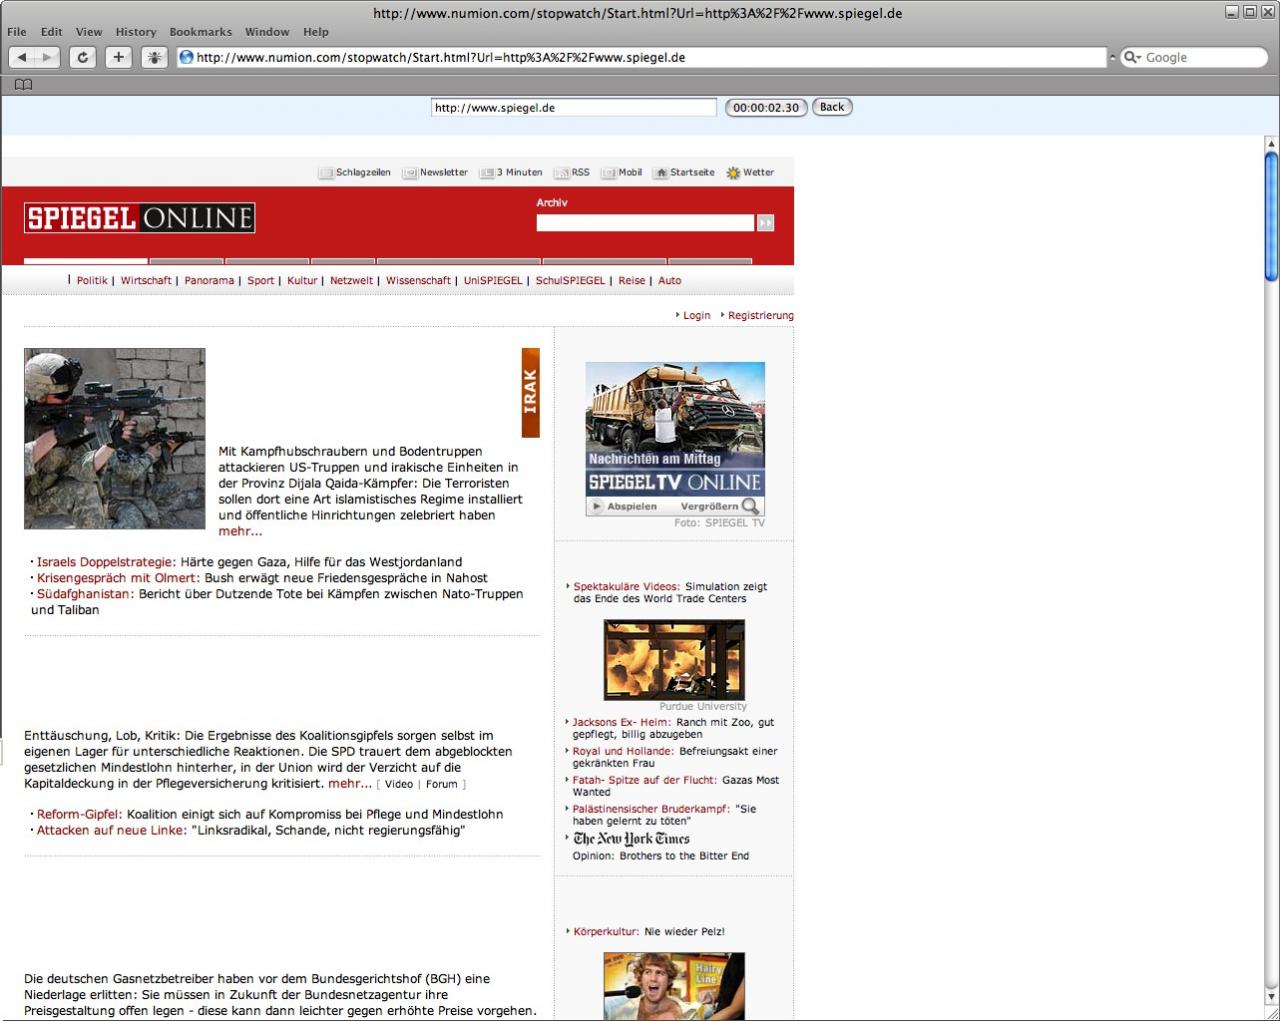Open the soldier photo of Irak article

115,439
